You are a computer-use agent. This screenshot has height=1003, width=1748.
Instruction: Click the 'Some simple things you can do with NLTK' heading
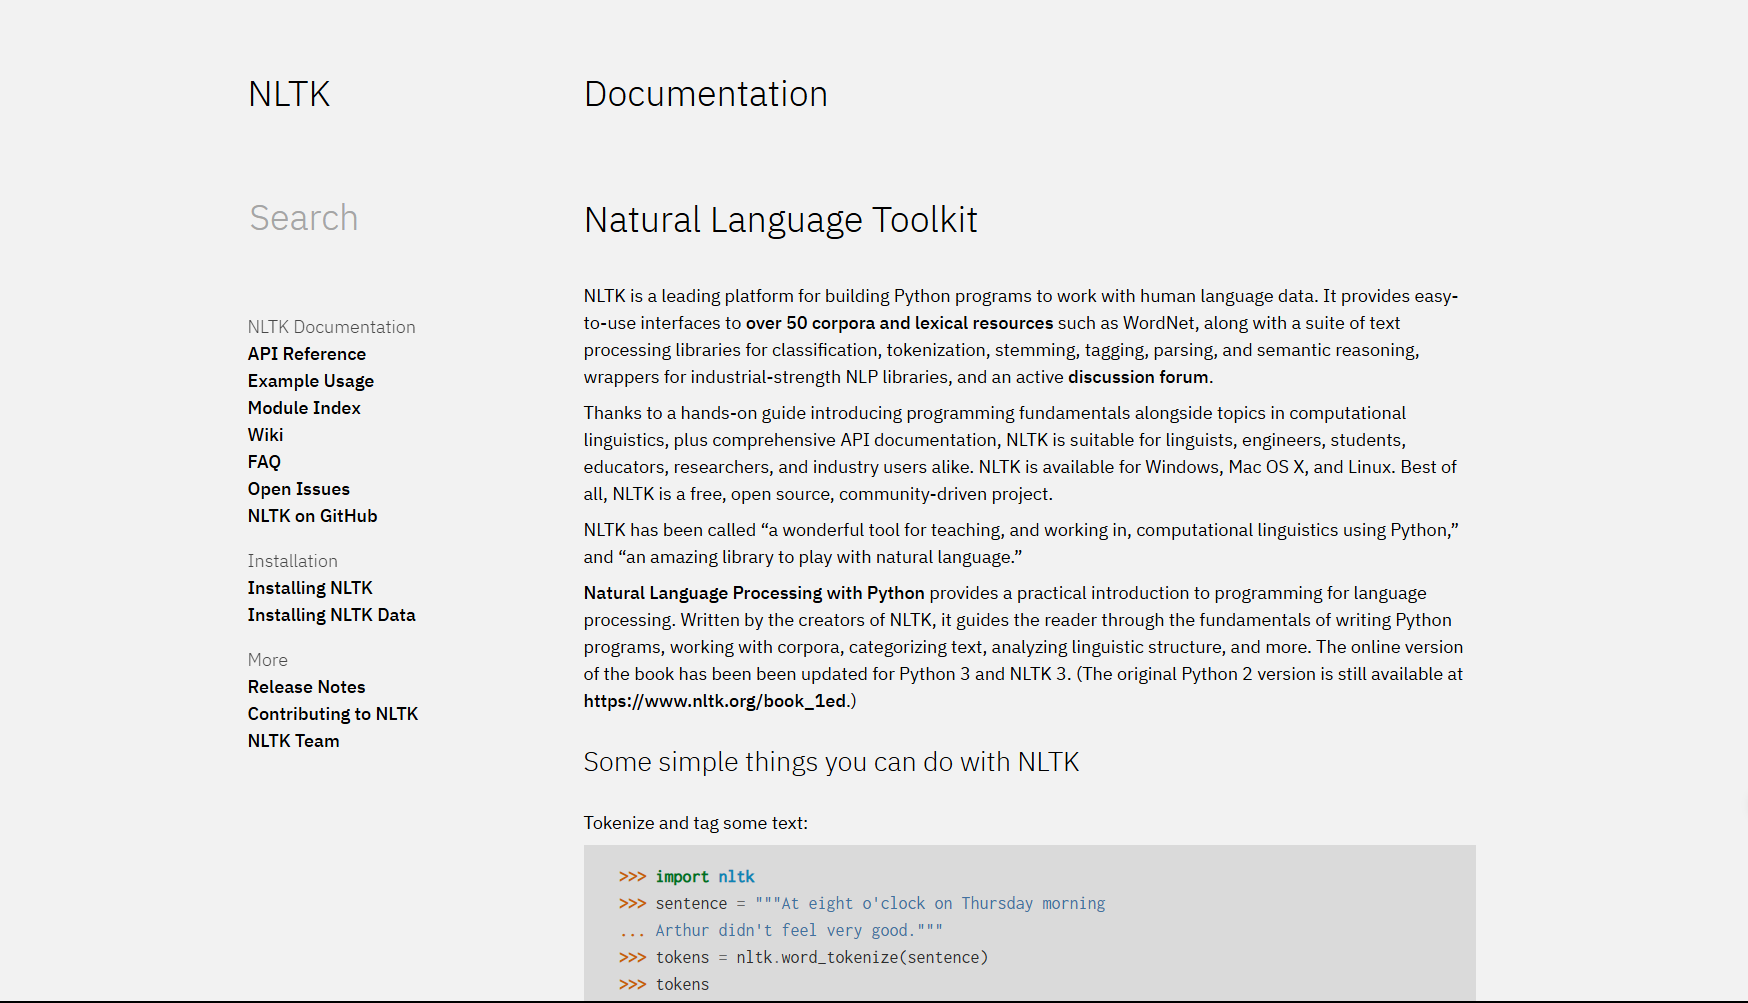831,762
